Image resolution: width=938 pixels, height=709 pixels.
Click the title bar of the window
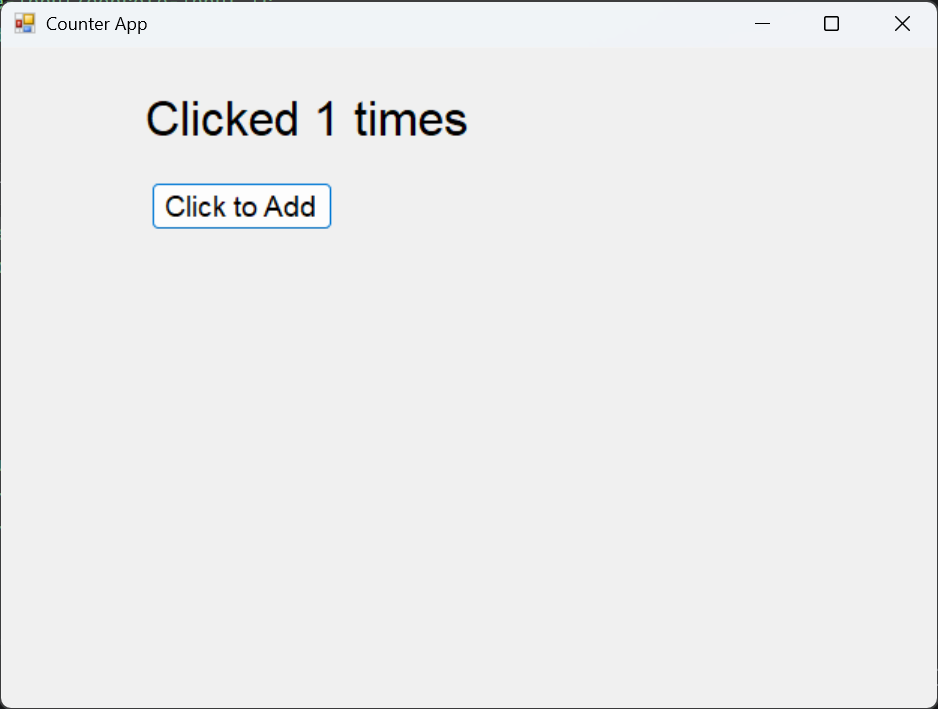coord(450,23)
